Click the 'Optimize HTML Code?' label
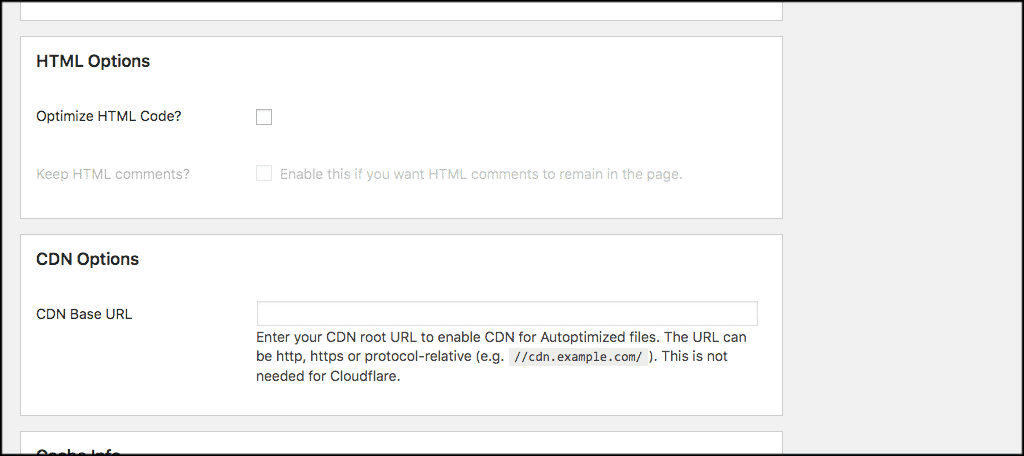Viewport: 1024px width, 456px height. (109, 116)
